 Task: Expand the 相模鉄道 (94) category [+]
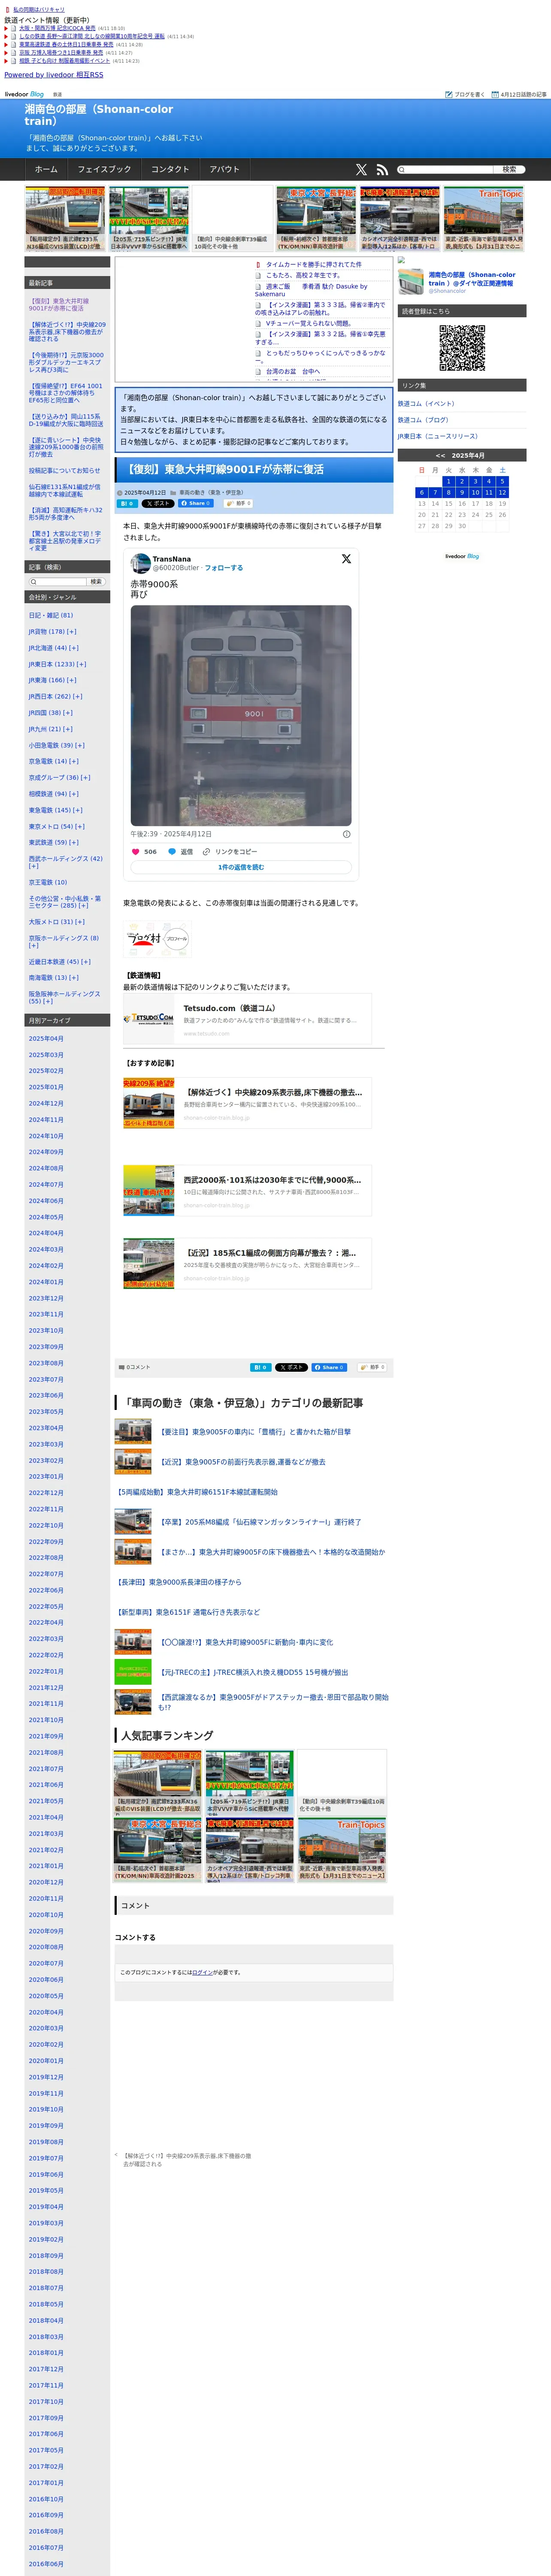tap(74, 794)
